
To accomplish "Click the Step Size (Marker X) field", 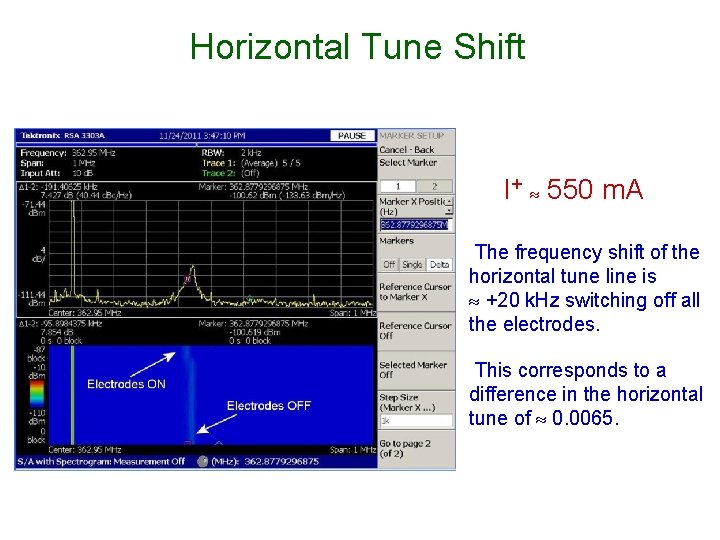I will click(416, 421).
